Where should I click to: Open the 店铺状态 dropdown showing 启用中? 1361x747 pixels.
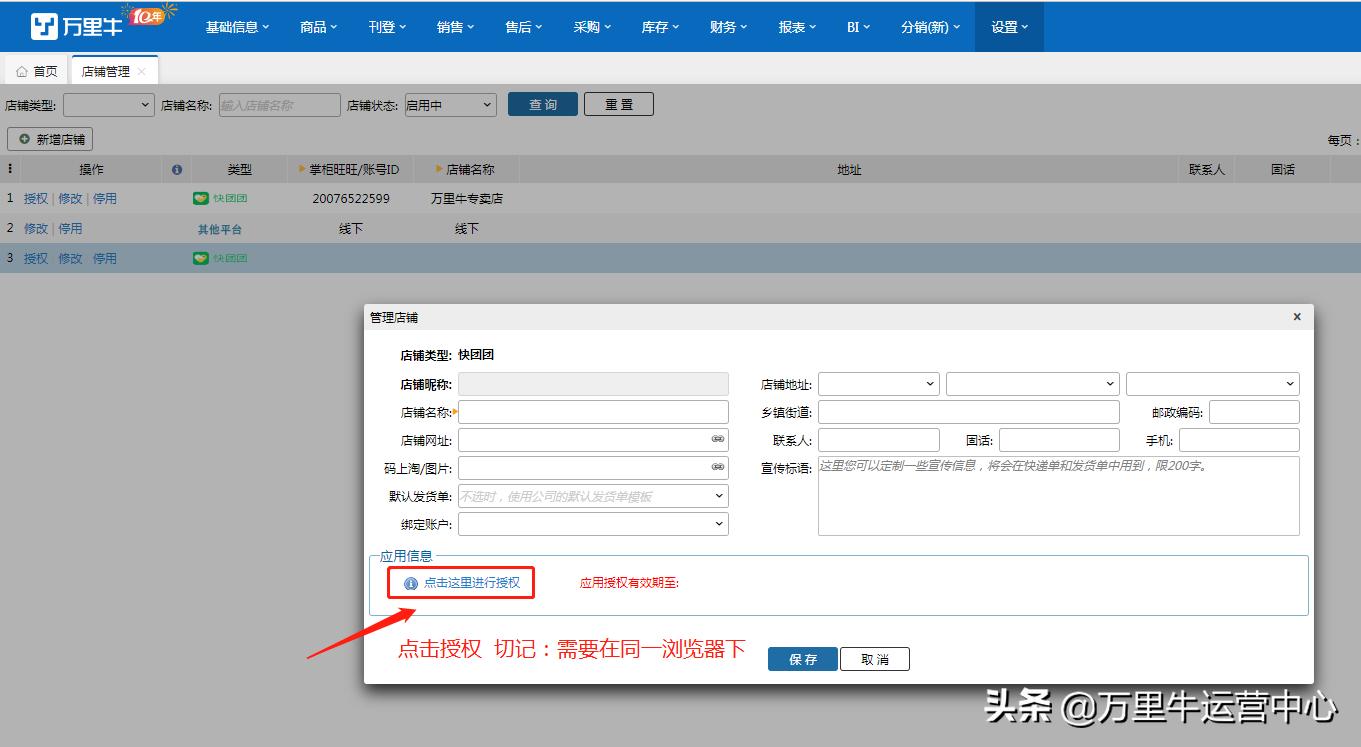click(450, 103)
